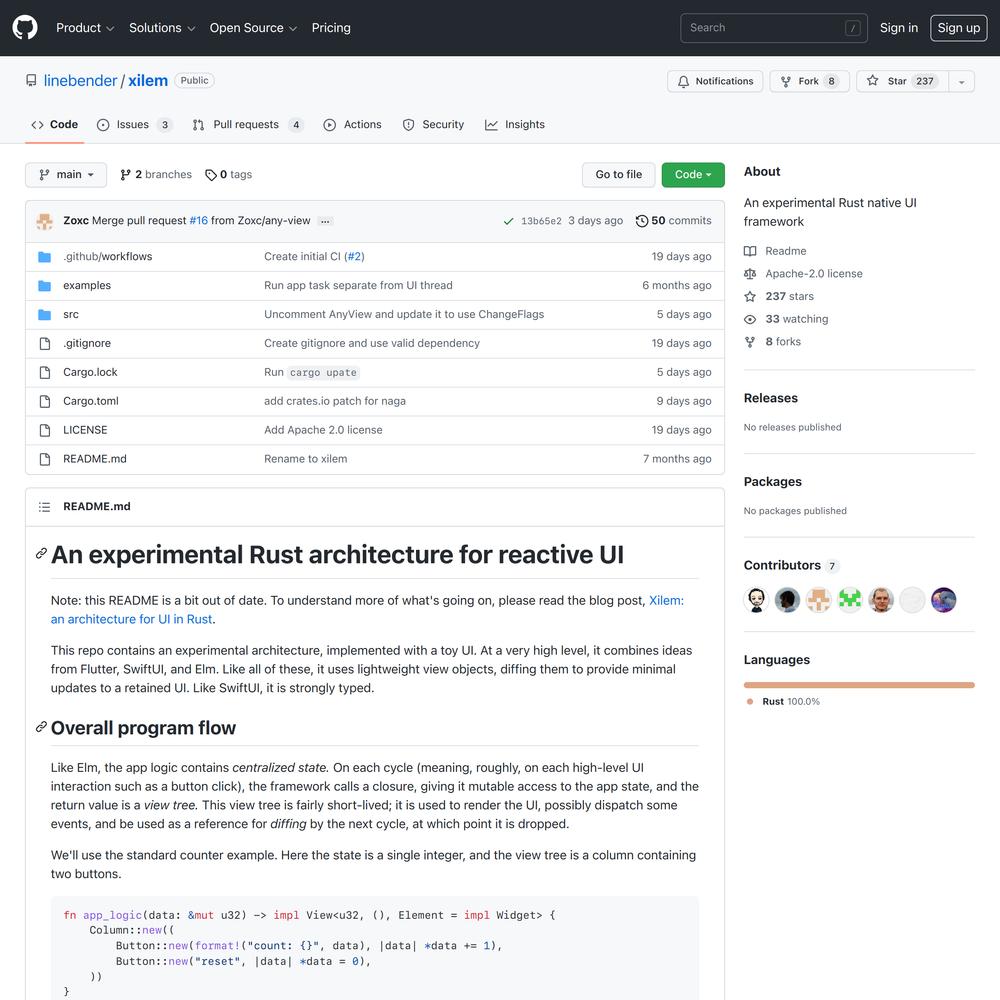Fork the xilem repository

pyautogui.click(x=809, y=82)
